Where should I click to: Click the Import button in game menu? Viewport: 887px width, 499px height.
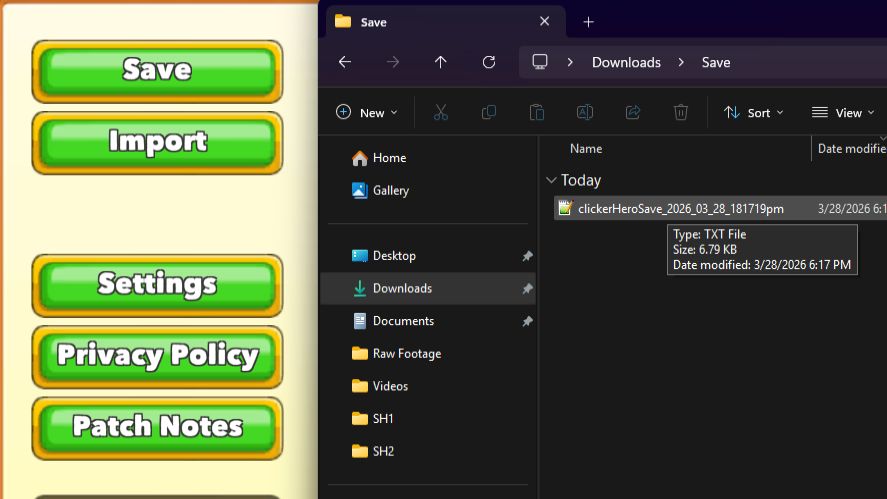[x=157, y=143]
